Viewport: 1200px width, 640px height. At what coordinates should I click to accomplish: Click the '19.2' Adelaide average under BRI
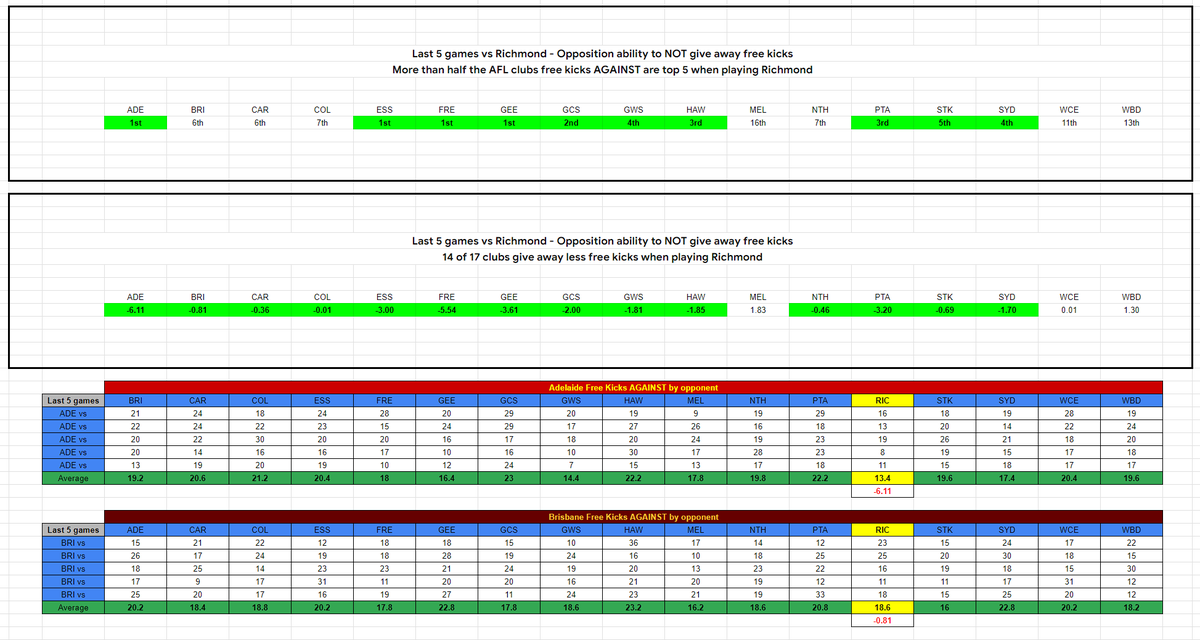(135, 478)
